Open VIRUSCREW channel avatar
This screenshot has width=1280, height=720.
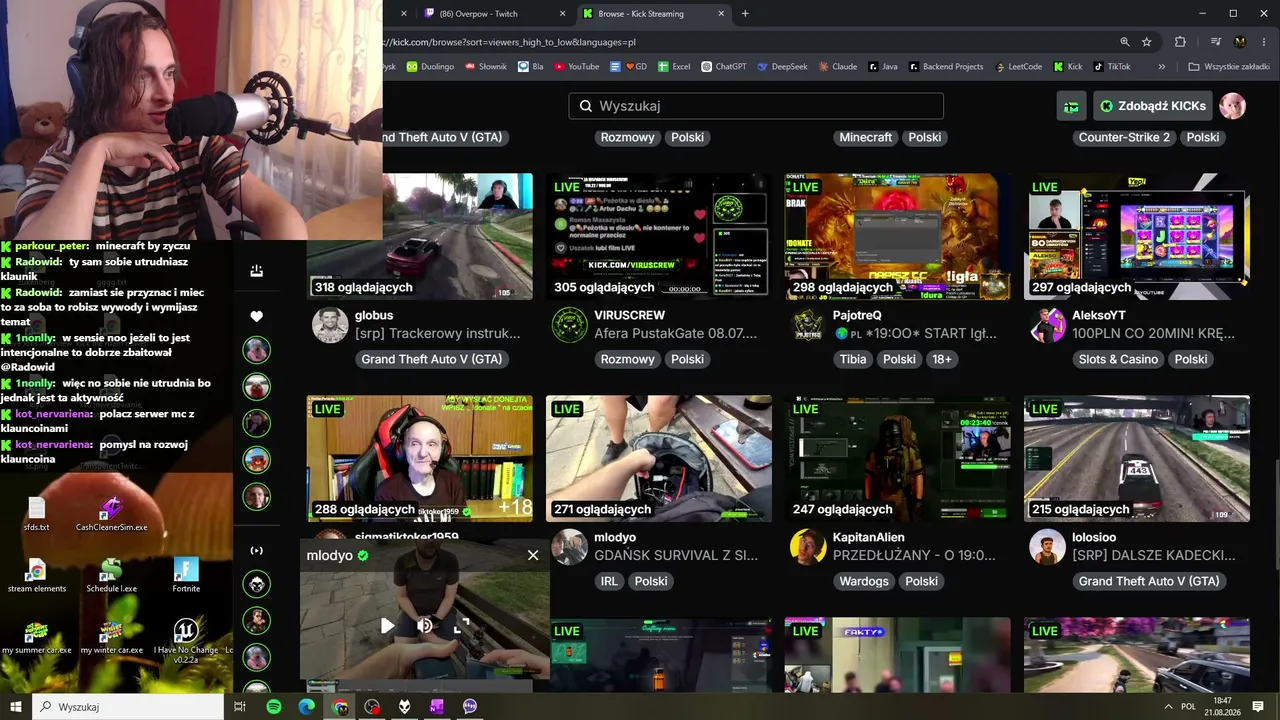[569, 325]
